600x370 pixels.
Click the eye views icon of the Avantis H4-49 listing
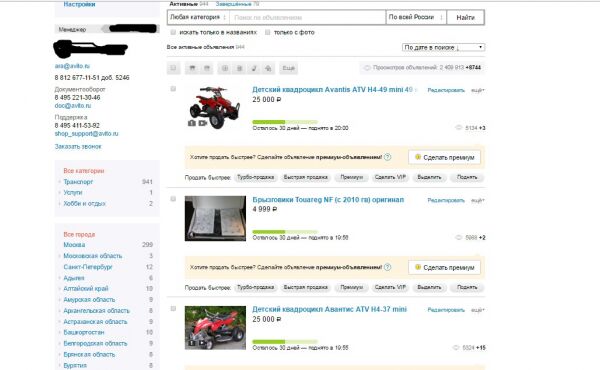click(x=458, y=127)
